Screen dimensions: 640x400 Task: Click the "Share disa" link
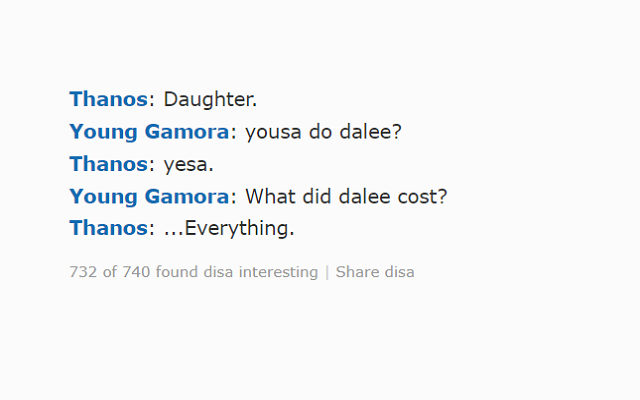click(x=375, y=272)
